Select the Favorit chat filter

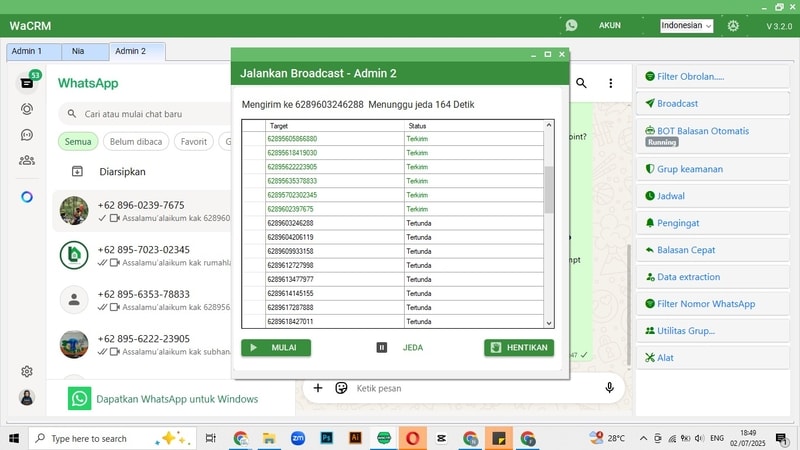pos(194,141)
